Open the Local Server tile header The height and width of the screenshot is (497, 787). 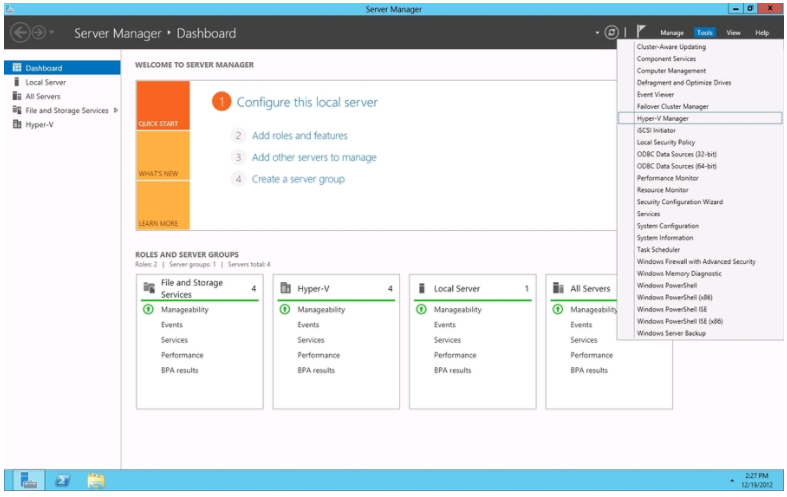472,288
